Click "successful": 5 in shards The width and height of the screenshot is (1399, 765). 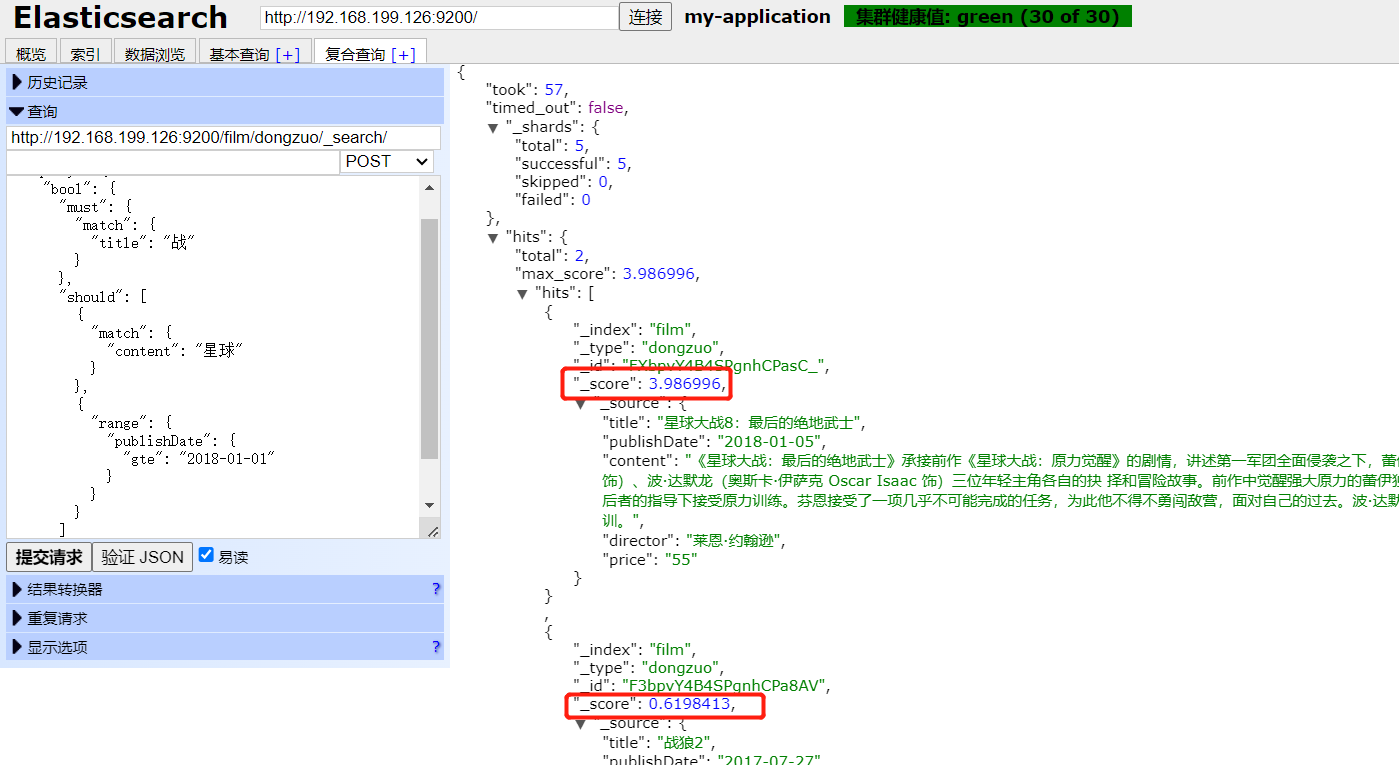tap(572, 163)
